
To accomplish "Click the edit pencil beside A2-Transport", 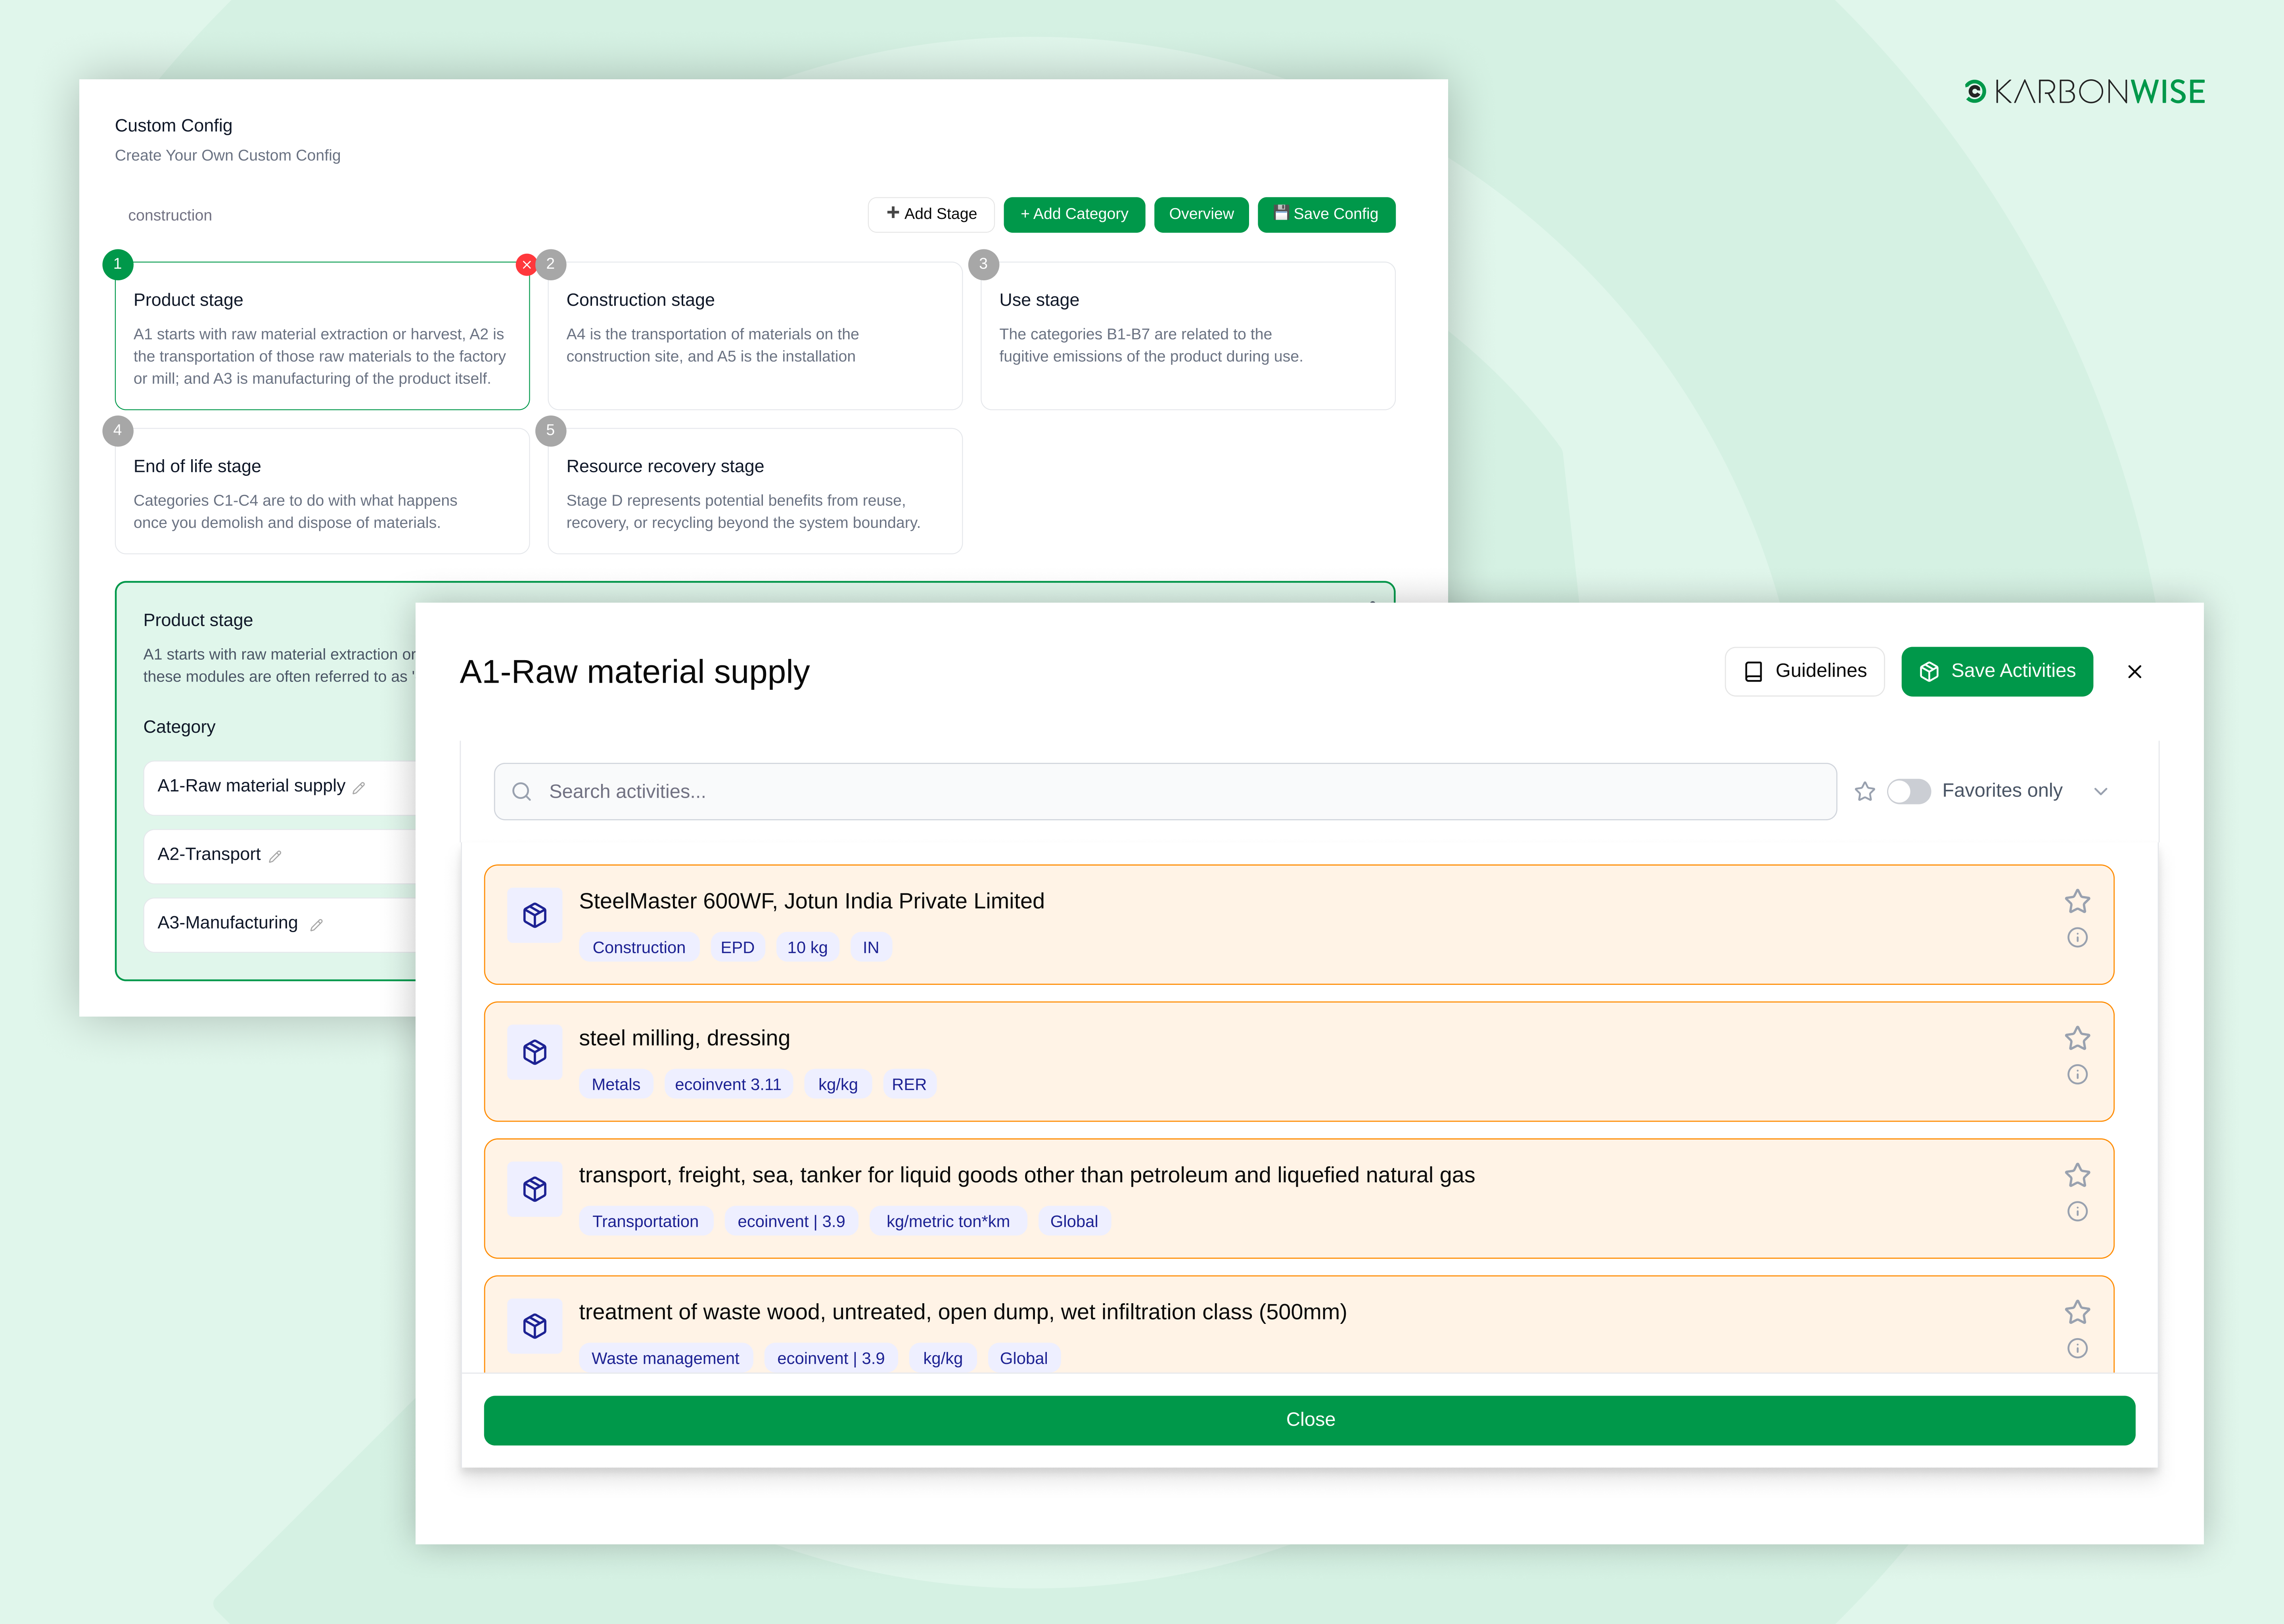I will click(275, 856).
